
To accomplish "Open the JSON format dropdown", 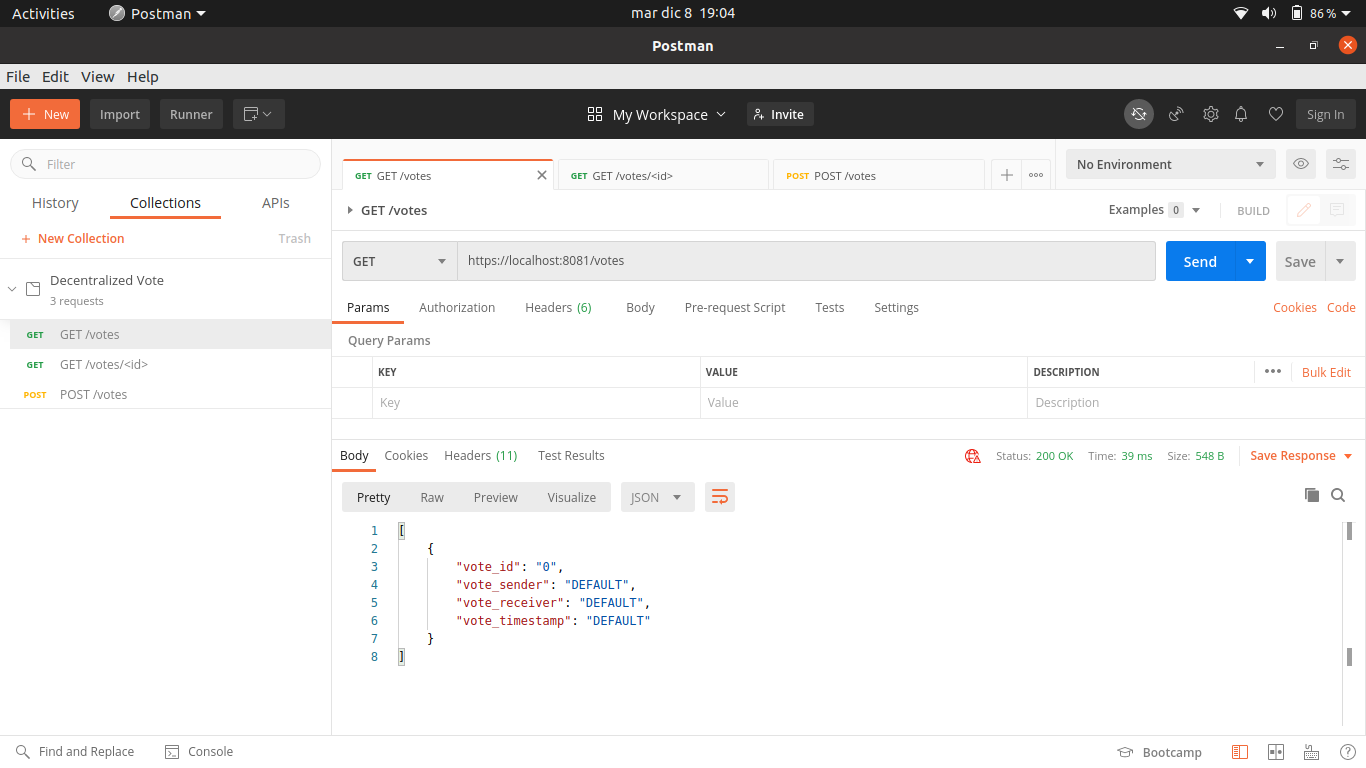I will click(x=657, y=497).
